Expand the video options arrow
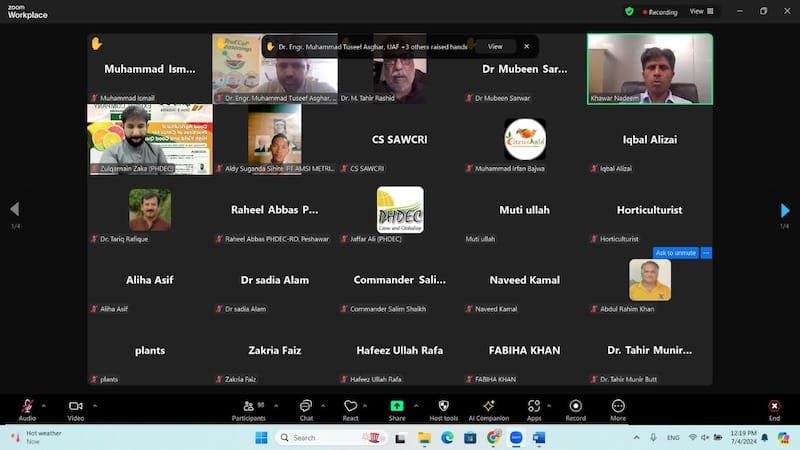800x450 pixels. pyautogui.click(x=95, y=404)
